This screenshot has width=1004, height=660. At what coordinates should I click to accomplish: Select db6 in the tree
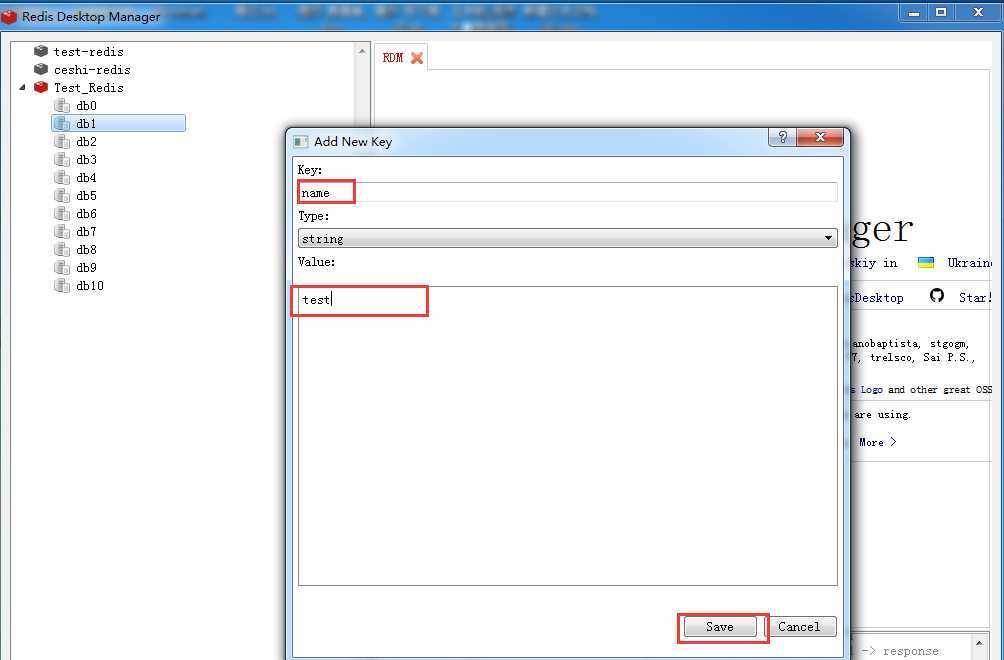(86, 213)
